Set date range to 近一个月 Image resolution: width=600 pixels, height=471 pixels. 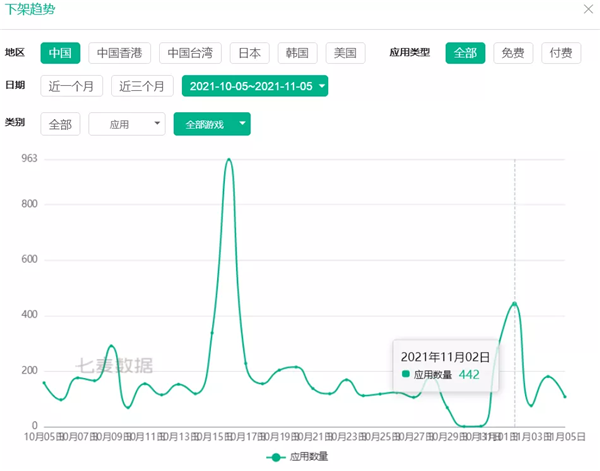tap(72, 86)
